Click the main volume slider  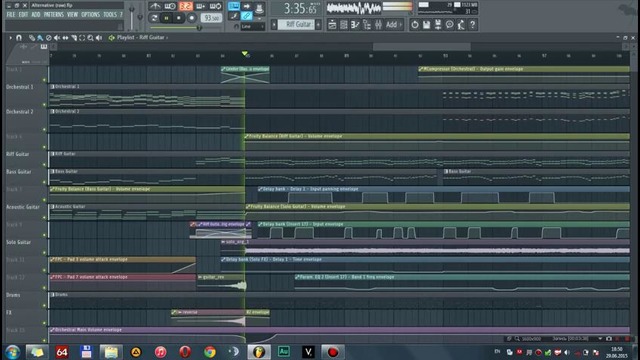[x=131, y=17]
